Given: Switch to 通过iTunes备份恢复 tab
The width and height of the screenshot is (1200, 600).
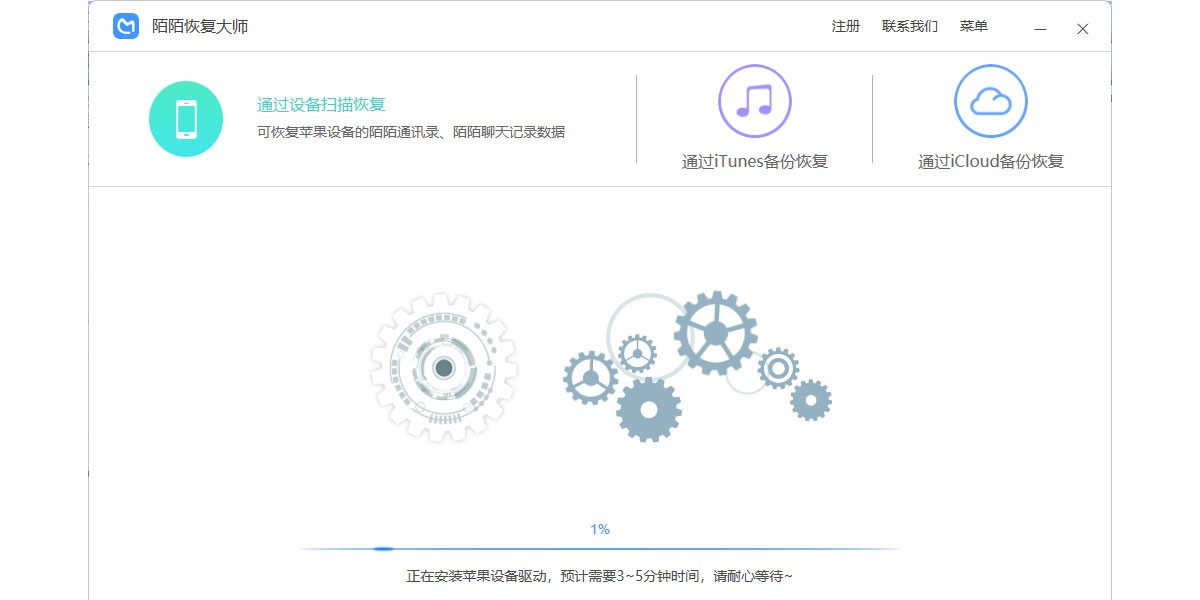Looking at the screenshot, I should 755,161.
